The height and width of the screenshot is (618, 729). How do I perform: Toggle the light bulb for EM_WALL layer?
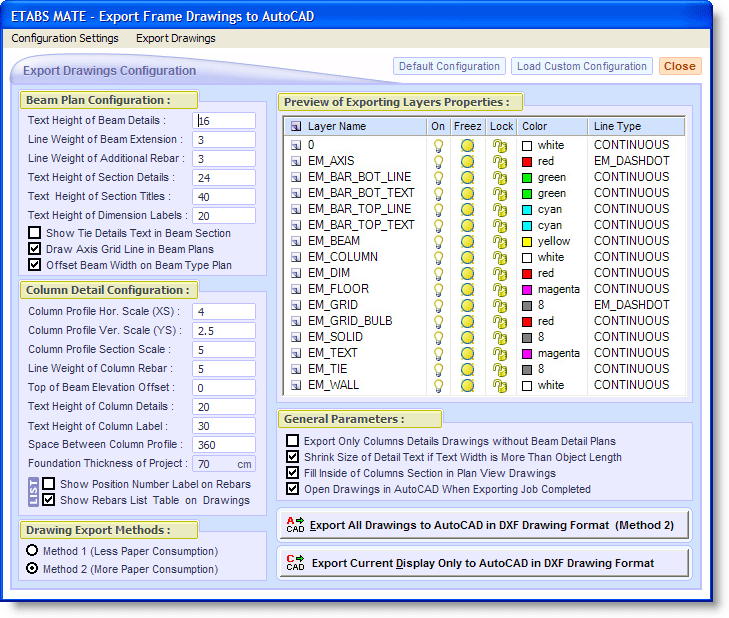[438, 385]
